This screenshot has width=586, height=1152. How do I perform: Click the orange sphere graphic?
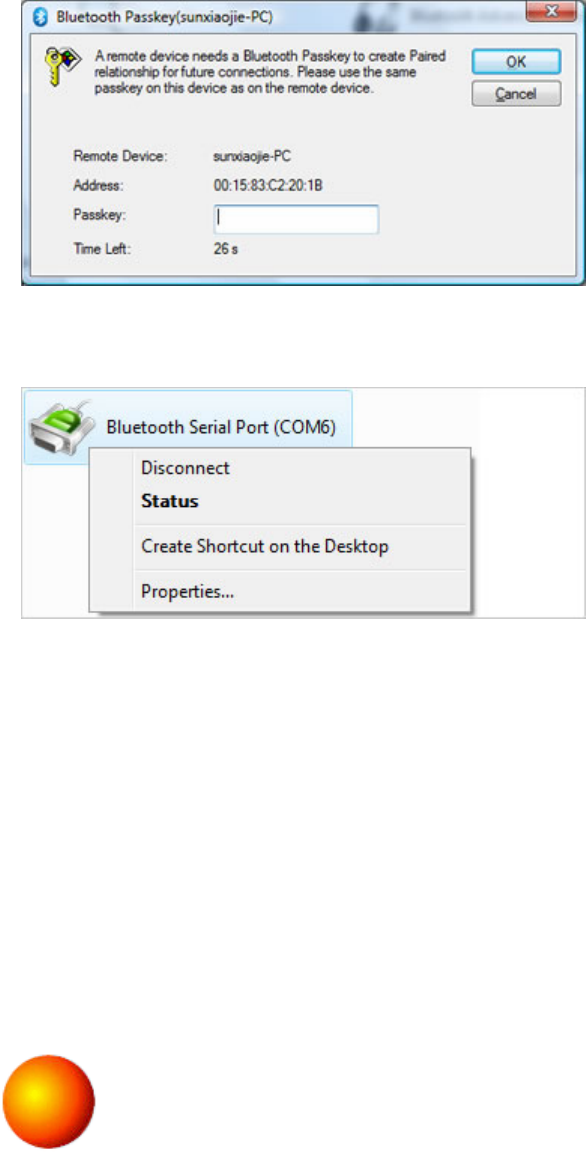(x=48, y=1101)
